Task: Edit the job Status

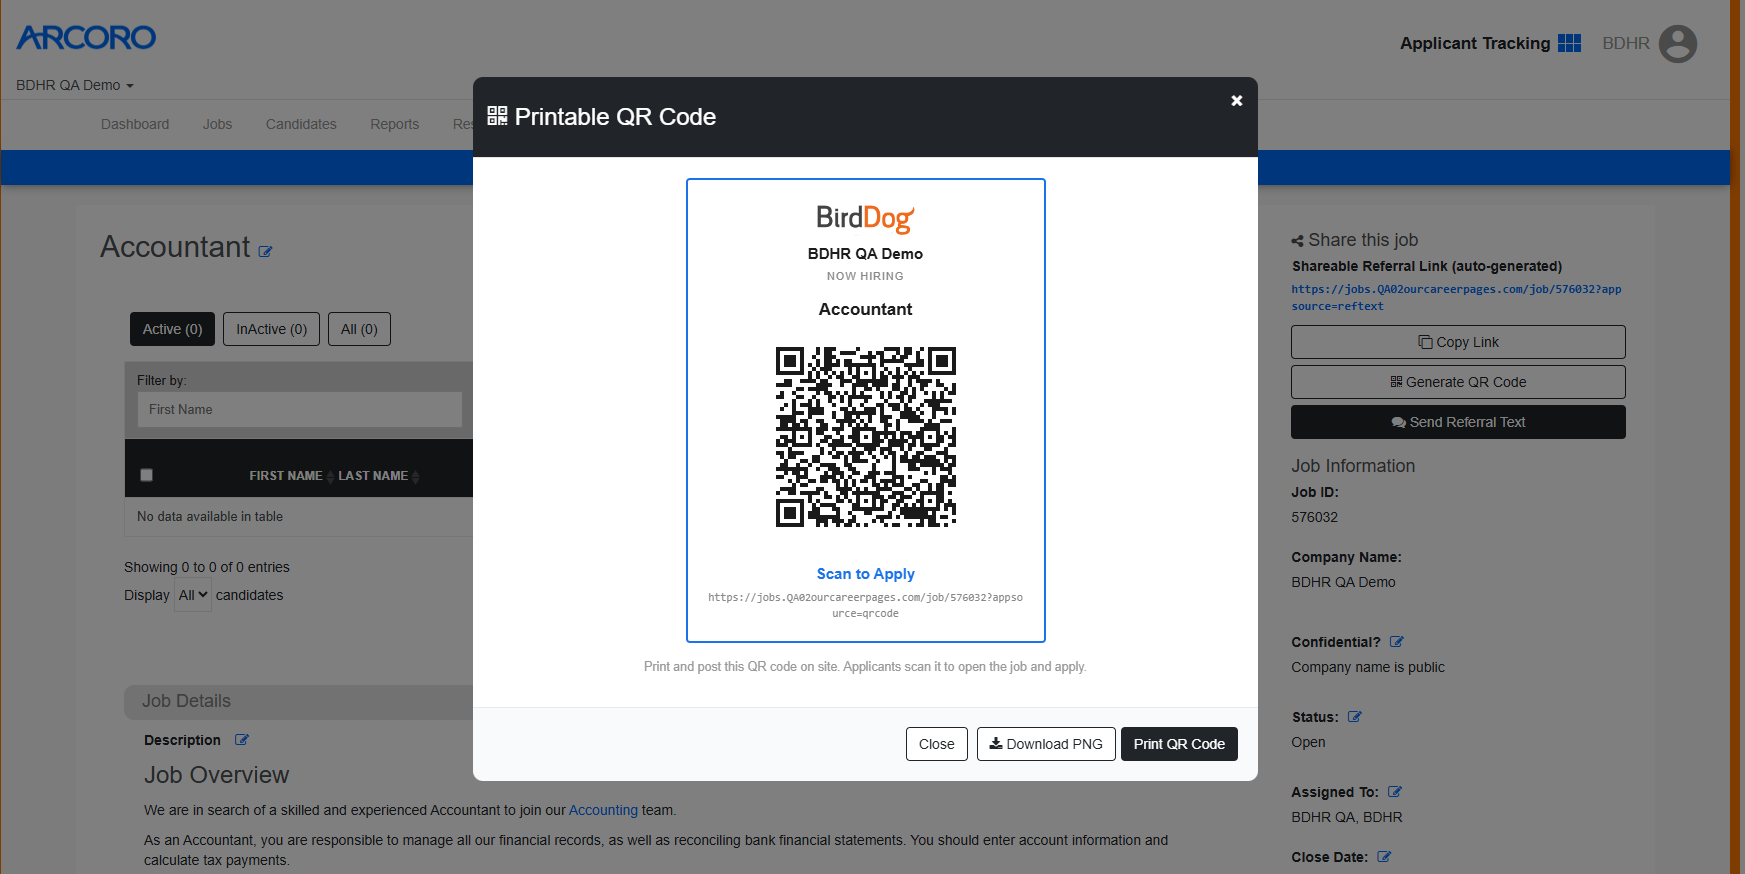Action: (x=1355, y=717)
